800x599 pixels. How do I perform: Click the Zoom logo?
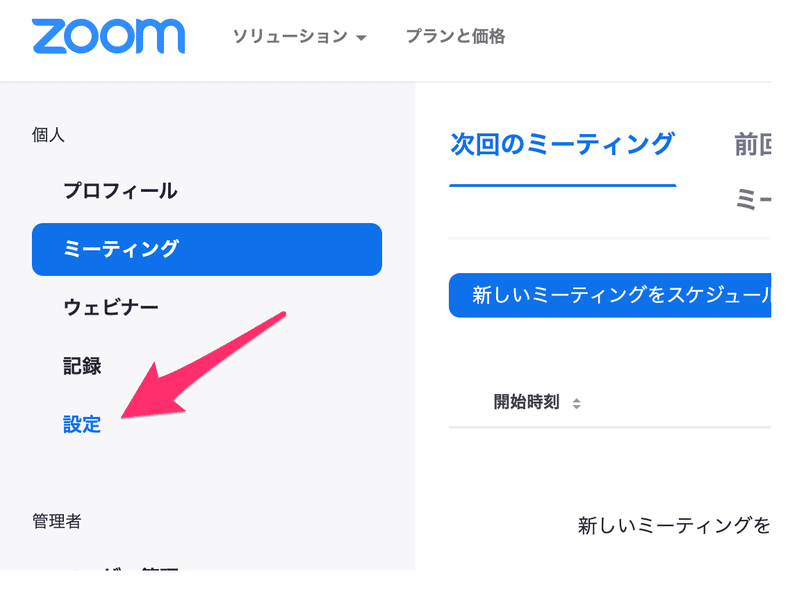(110, 37)
